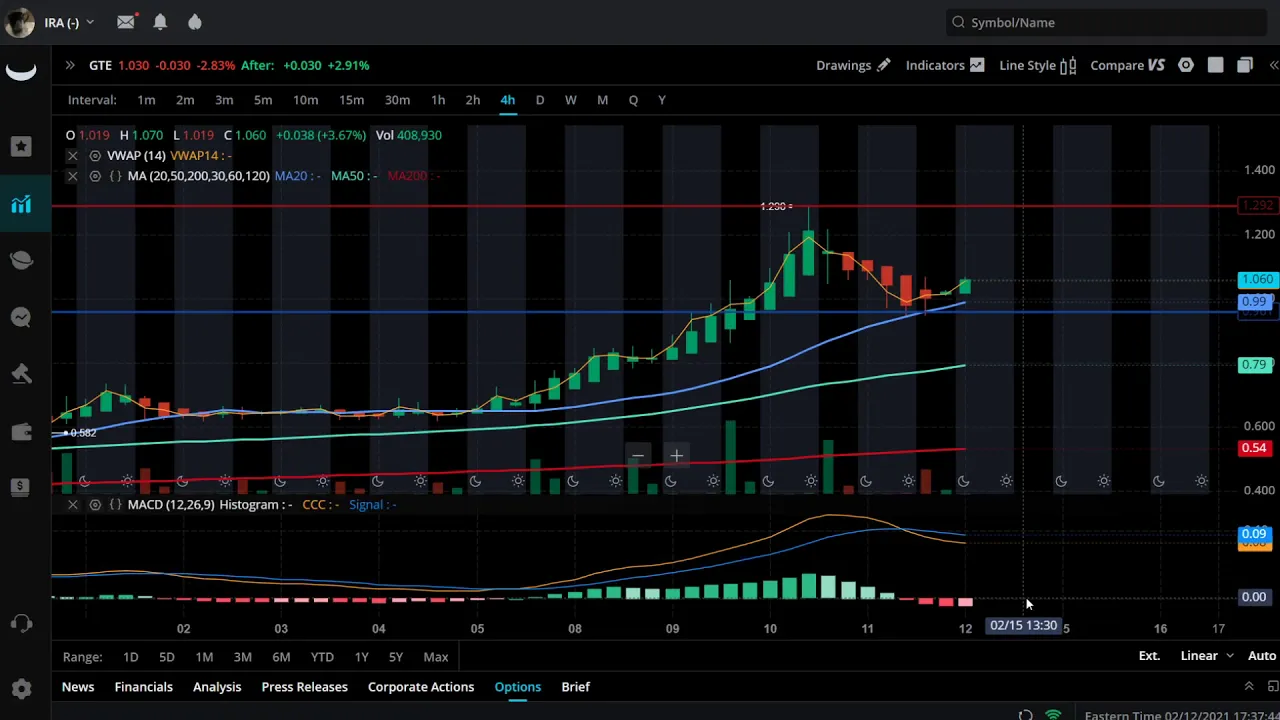Click the chart settings hexagon icon
The height and width of the screenshot is (720, 1280).
click(x=1186, y=65)
